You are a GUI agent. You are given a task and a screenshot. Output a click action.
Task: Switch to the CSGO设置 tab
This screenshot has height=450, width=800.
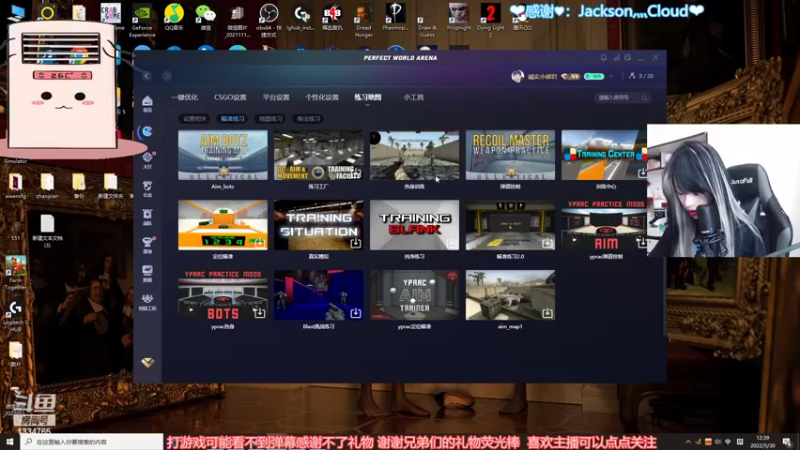(x=230, y=97)
